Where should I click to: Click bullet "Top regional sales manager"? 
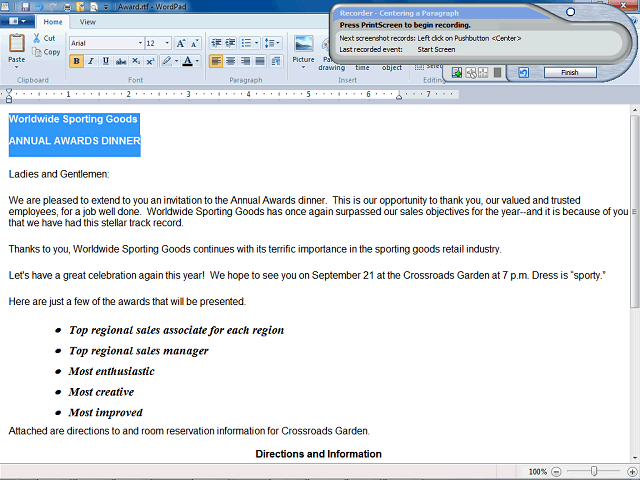point(139,351)
